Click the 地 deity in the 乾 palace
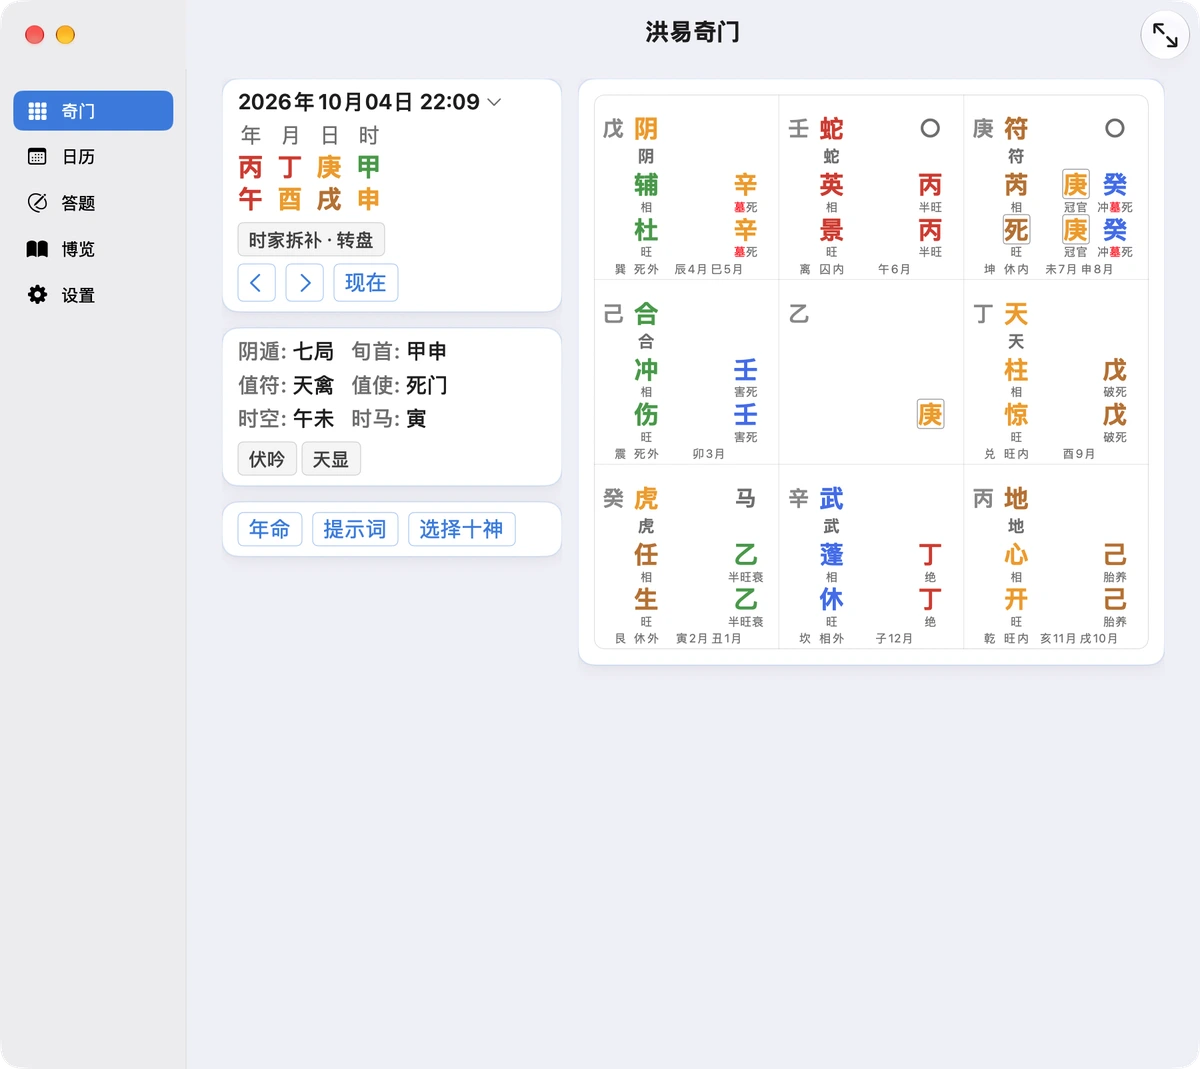1200x1069 pixels. coord(1016,499)
